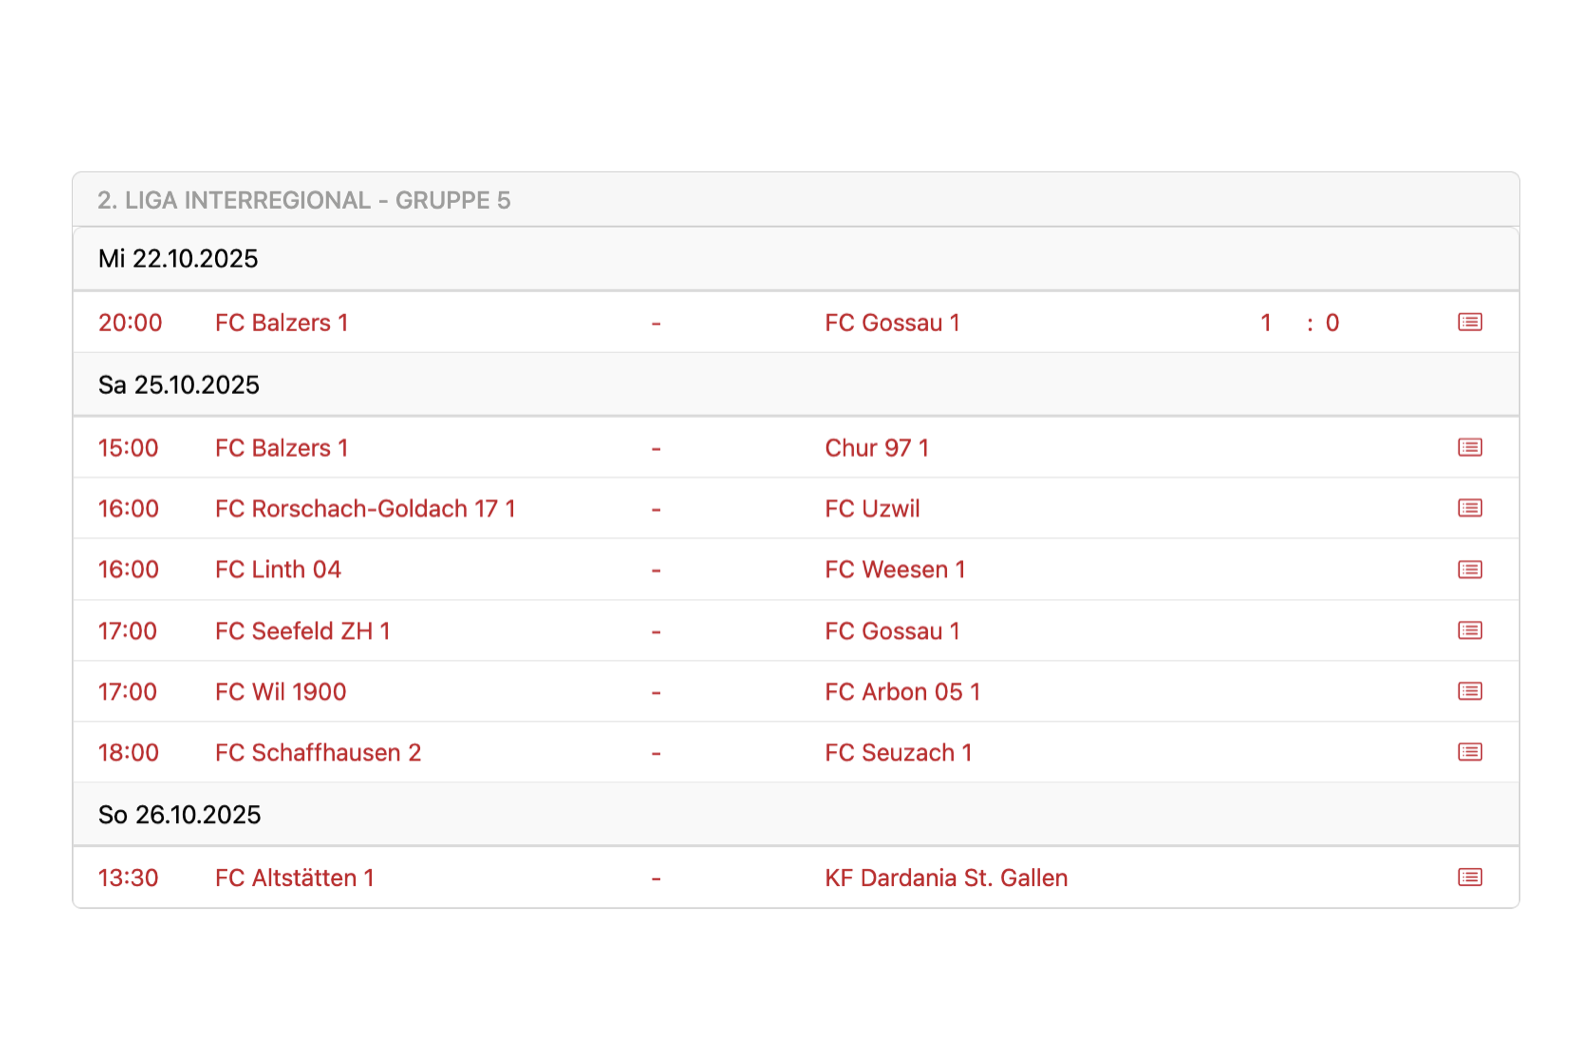Click details icon in Rorschach-Goldach vs Uzwil row
The width and height of the screenshot is (1596, 1062).
tap(1469, 508)
